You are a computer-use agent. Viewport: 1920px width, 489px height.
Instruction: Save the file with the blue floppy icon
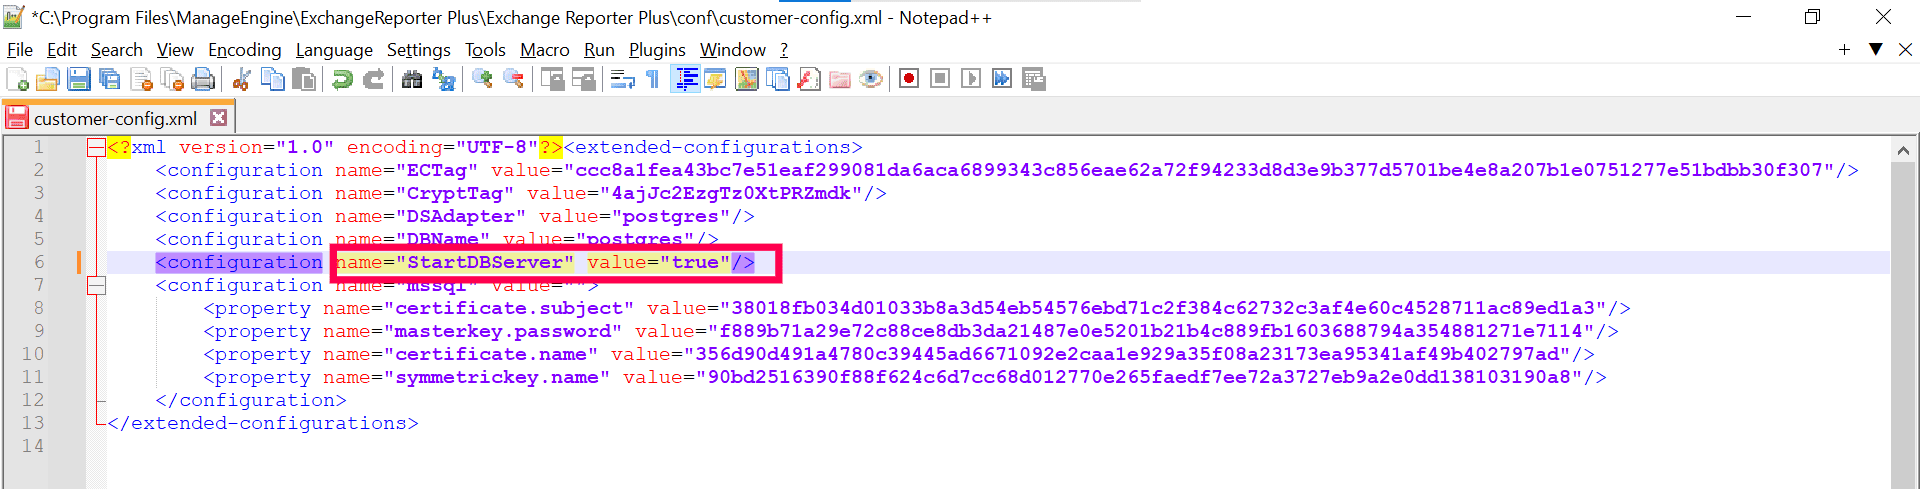[x=79, y=79]
